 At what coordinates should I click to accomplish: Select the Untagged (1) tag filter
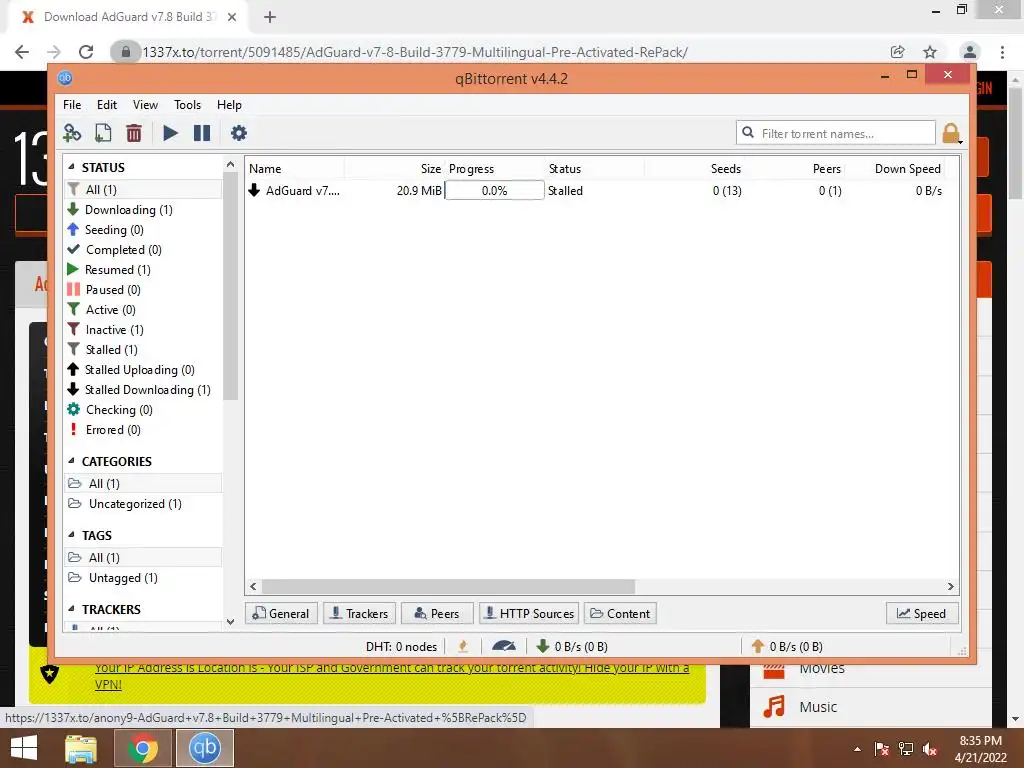(x=143, y=578)
